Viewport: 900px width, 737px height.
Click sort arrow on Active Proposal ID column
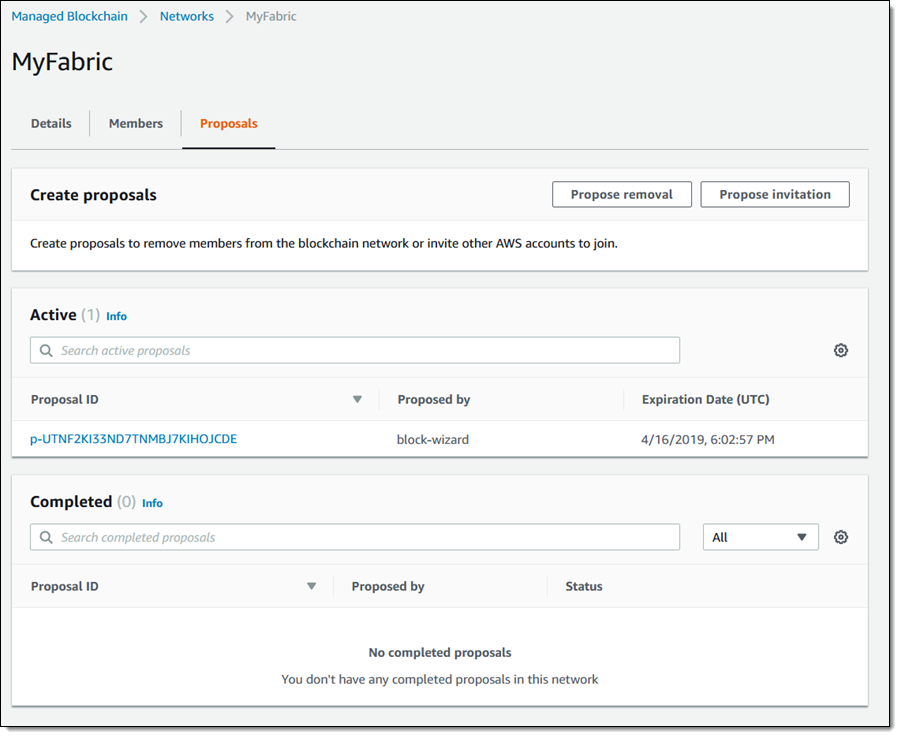(x=357, y=400)
